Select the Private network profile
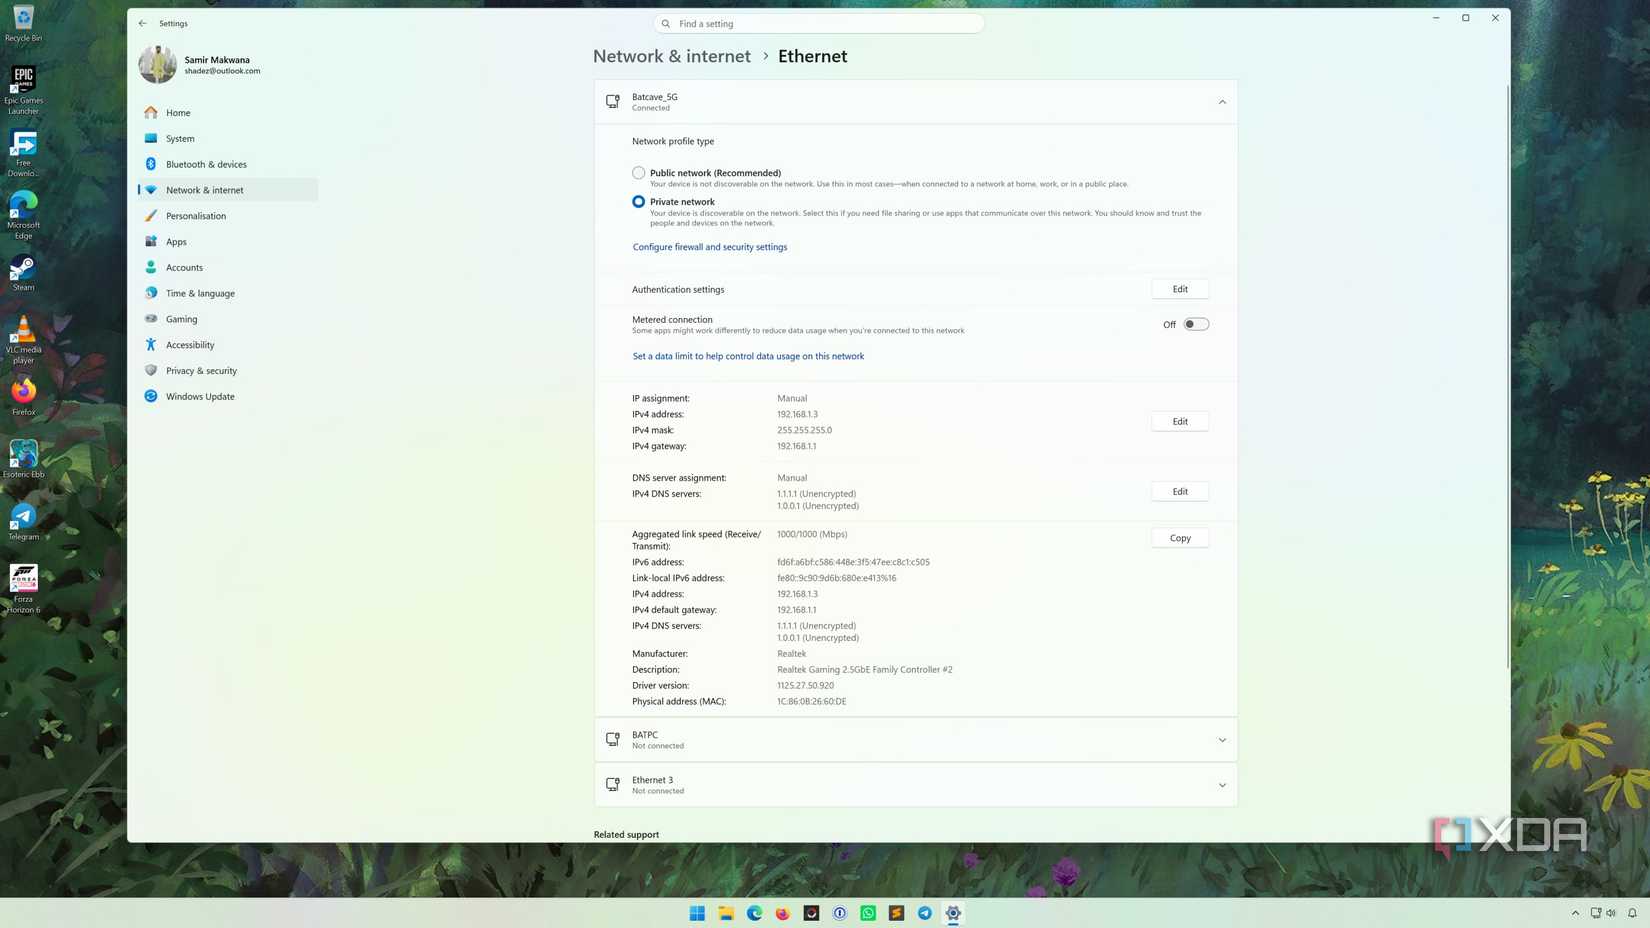 tap(638, 202)
